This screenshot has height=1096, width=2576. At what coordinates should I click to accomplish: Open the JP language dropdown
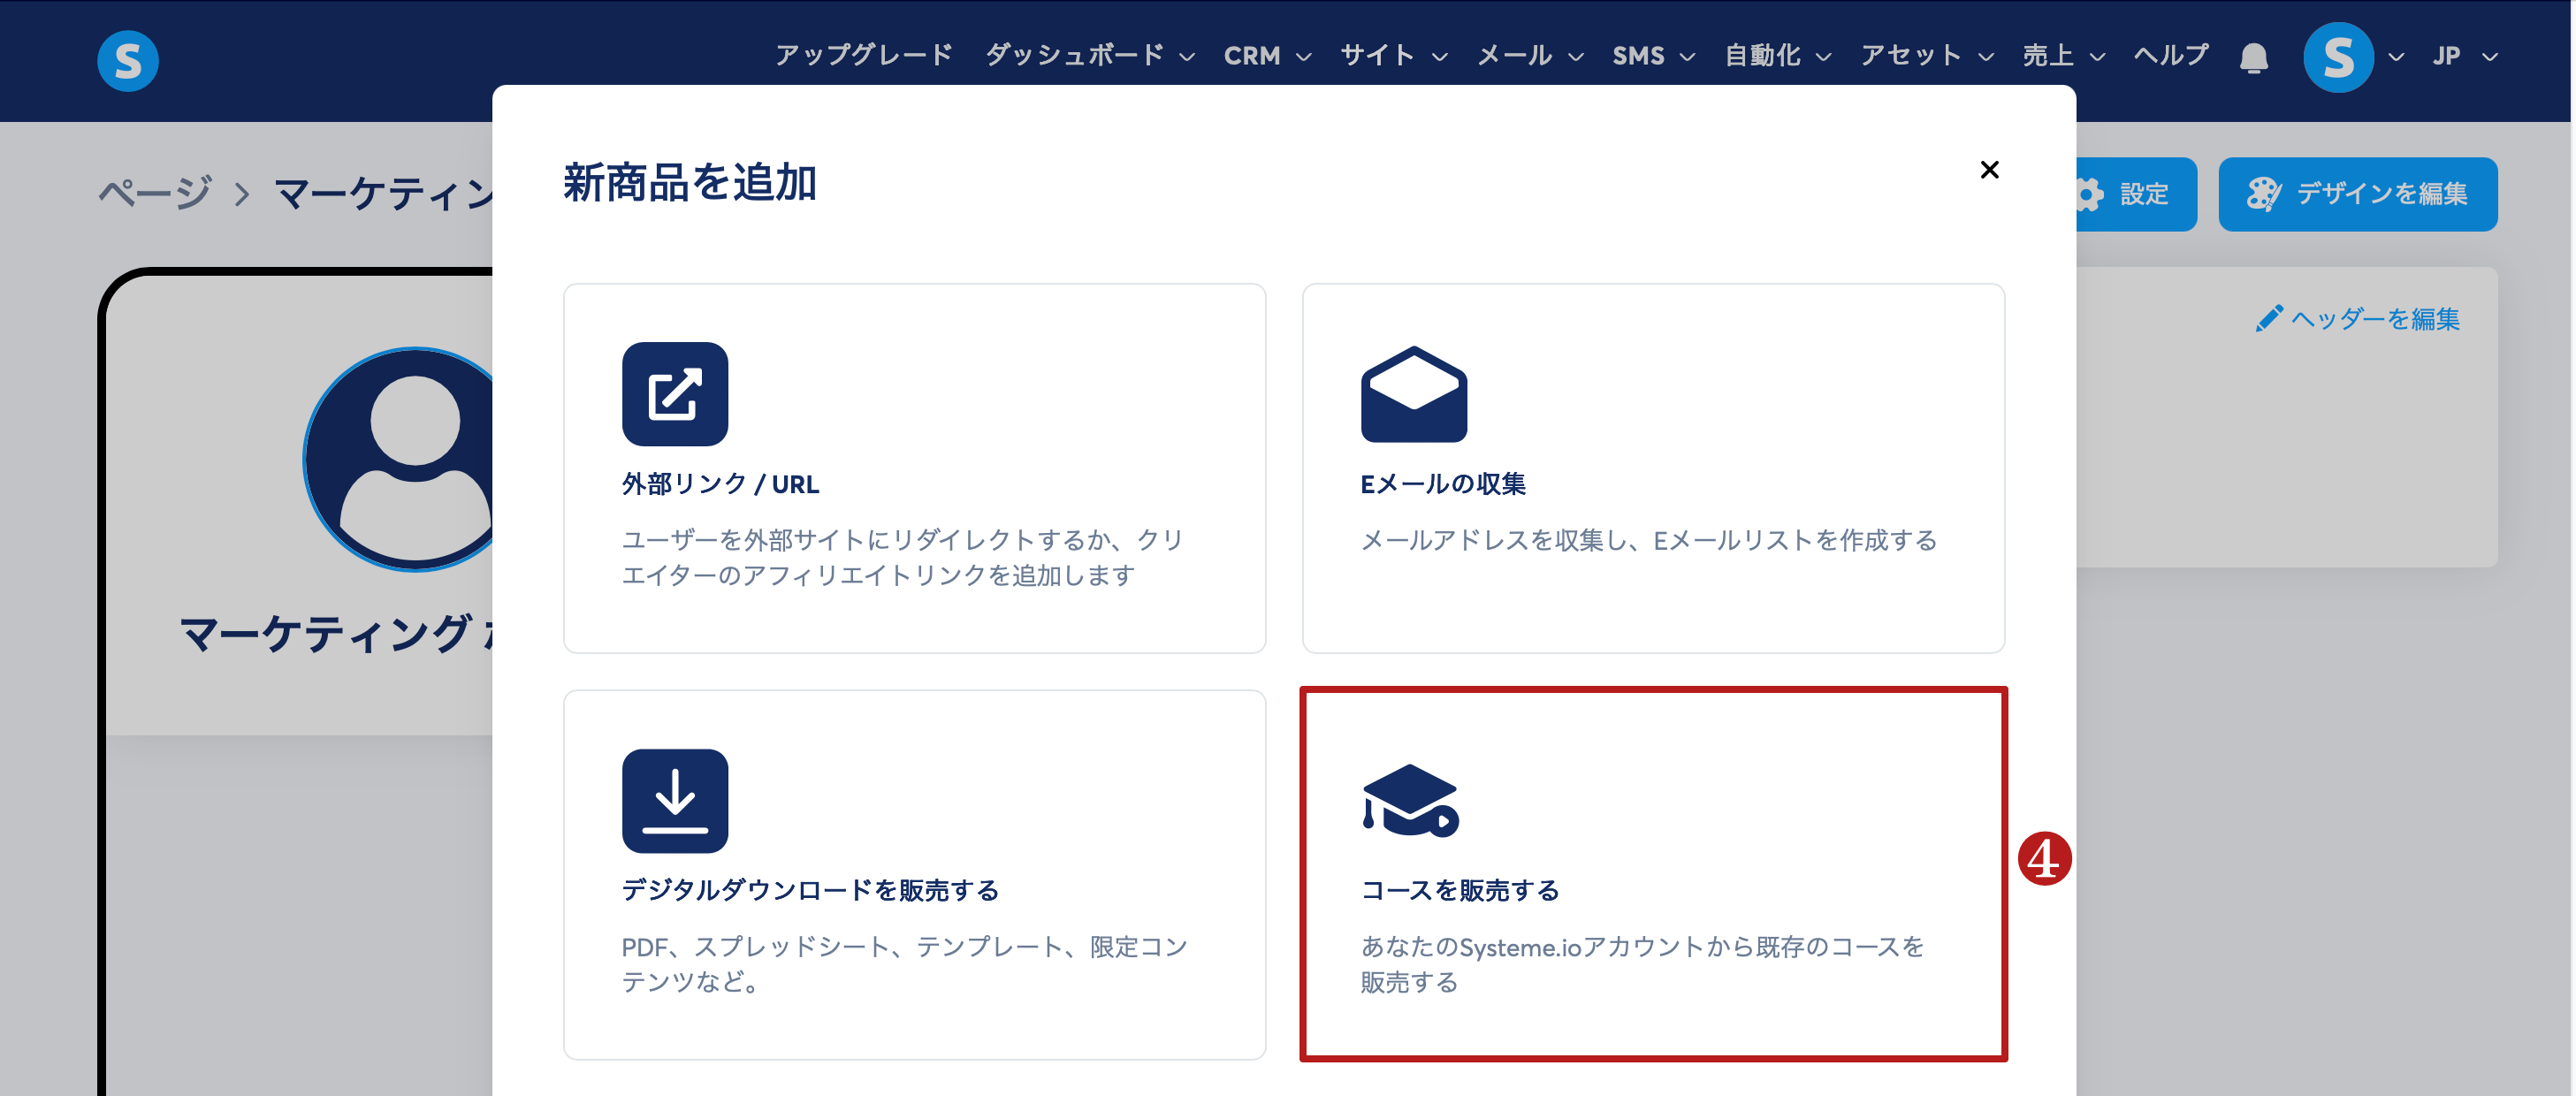tap(2464, 56)
